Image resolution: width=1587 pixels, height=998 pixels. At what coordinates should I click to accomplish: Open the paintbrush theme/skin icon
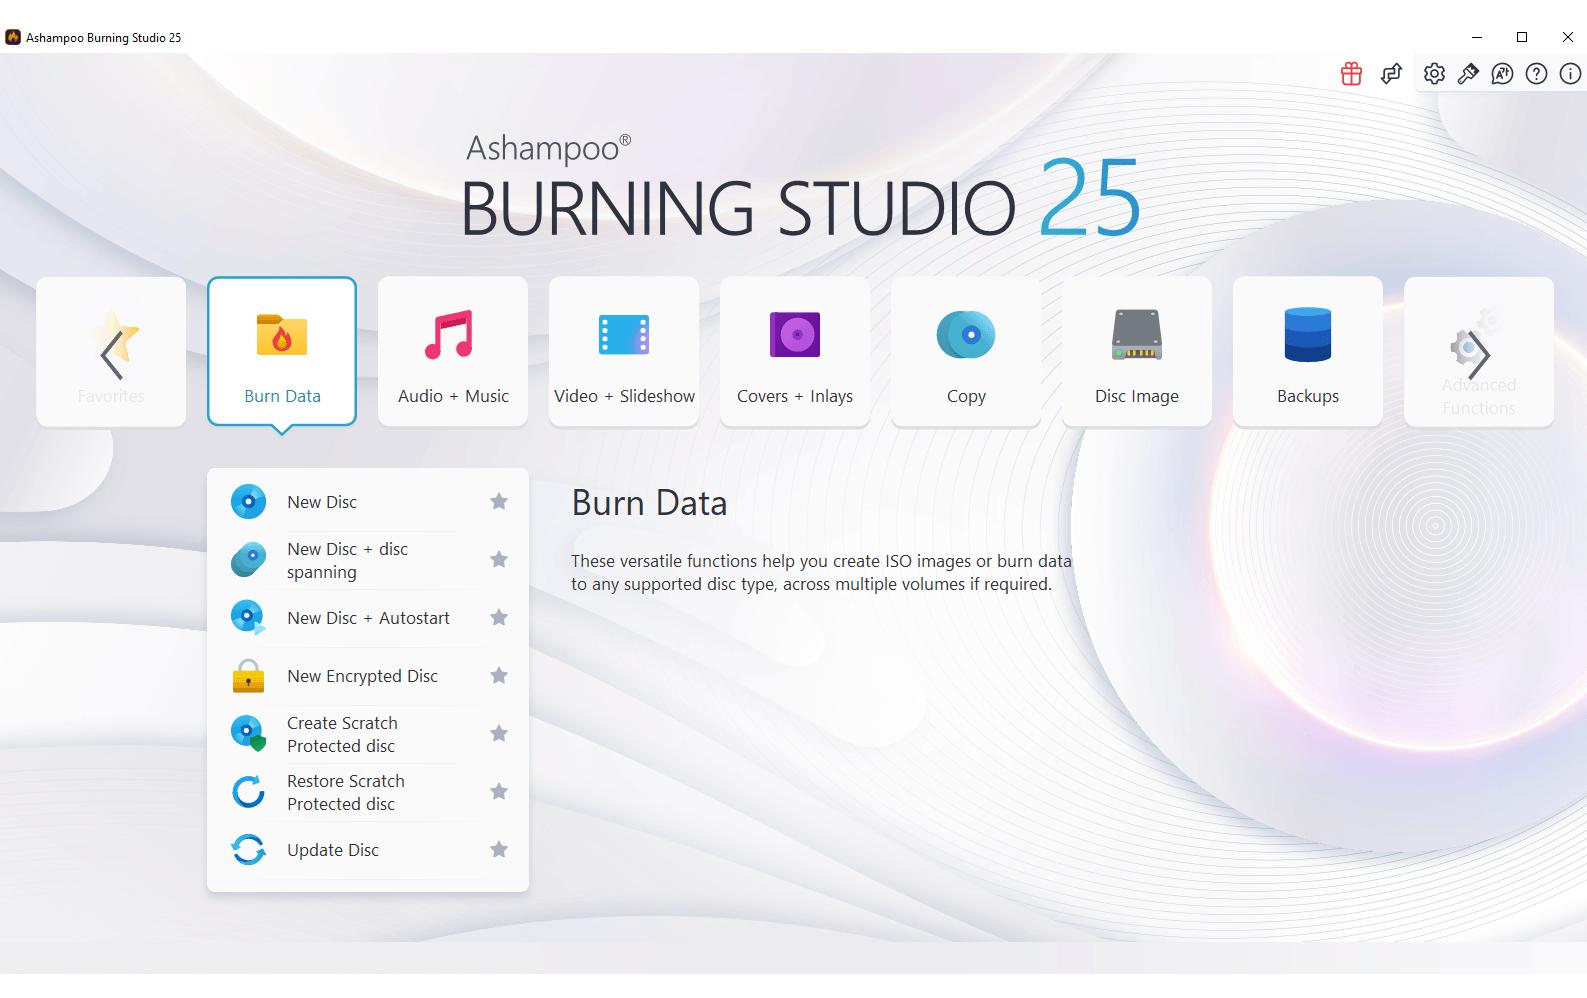[1468, 74]
